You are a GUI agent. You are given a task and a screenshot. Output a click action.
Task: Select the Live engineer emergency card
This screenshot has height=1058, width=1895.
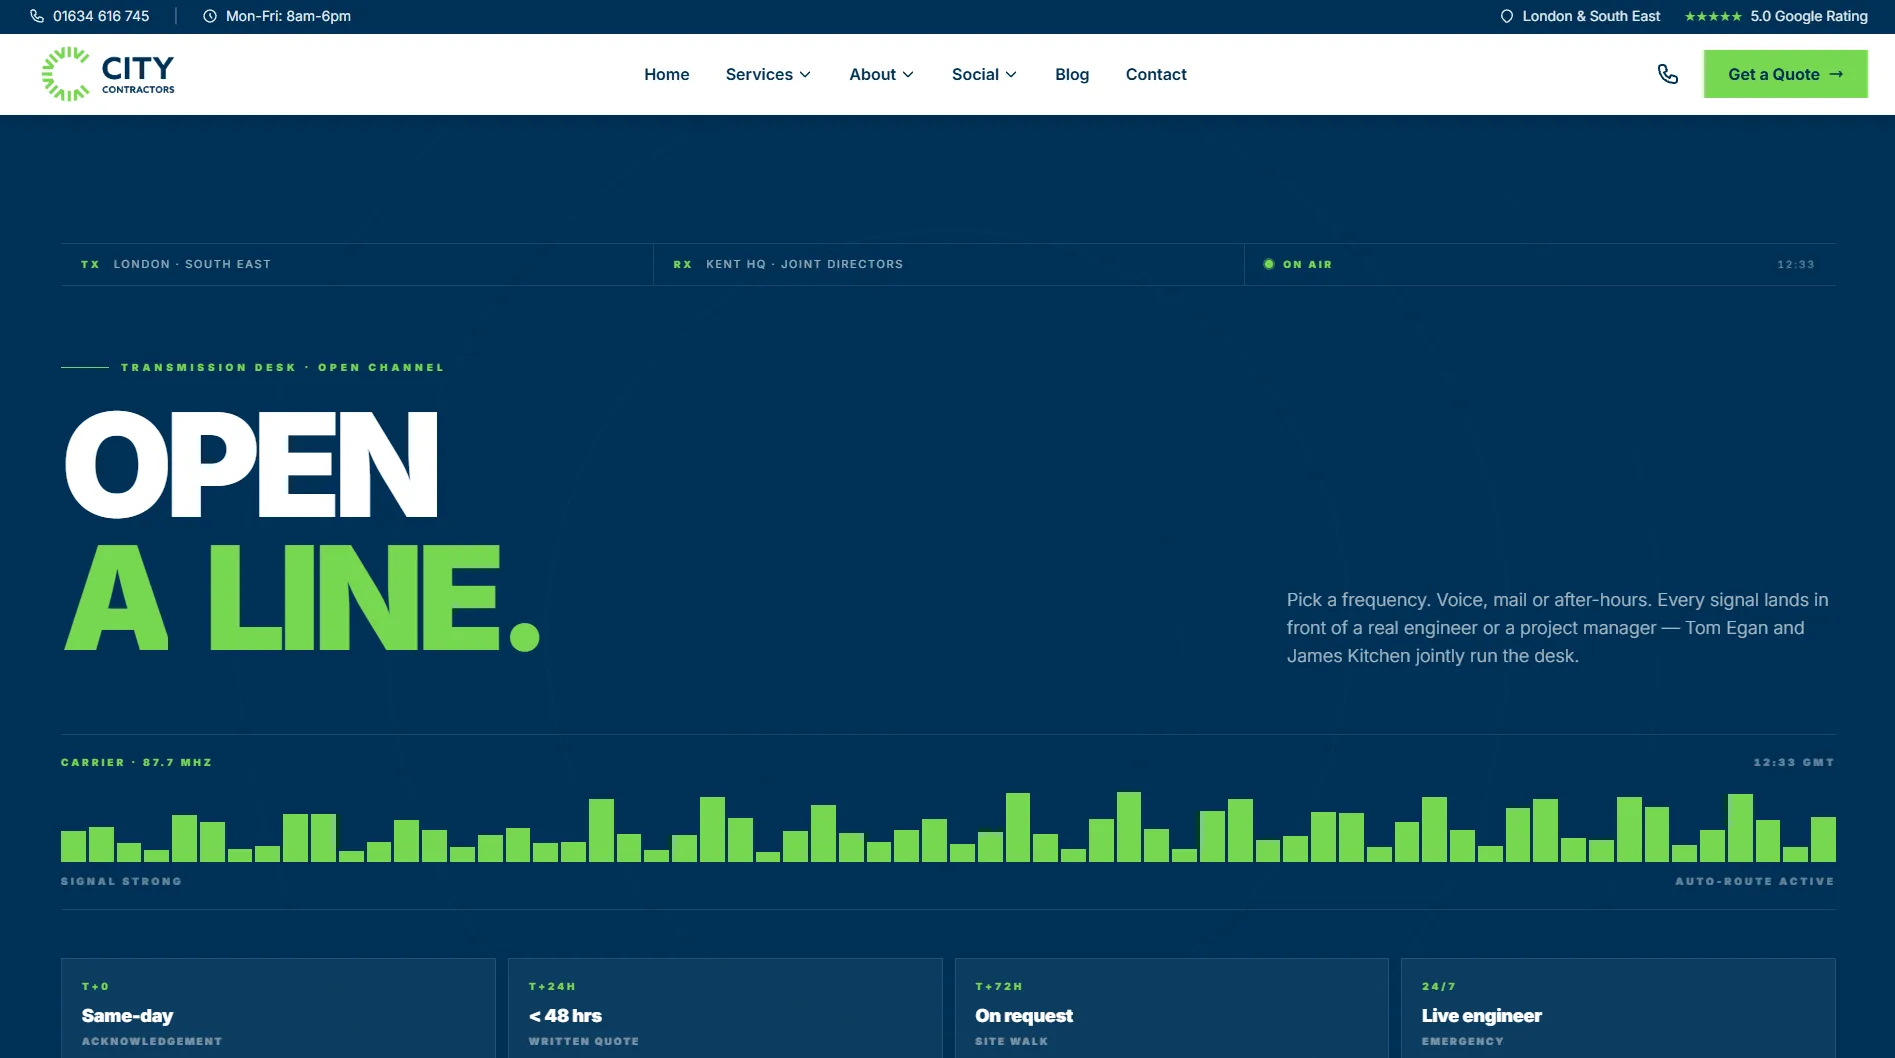point(1618,1008)
